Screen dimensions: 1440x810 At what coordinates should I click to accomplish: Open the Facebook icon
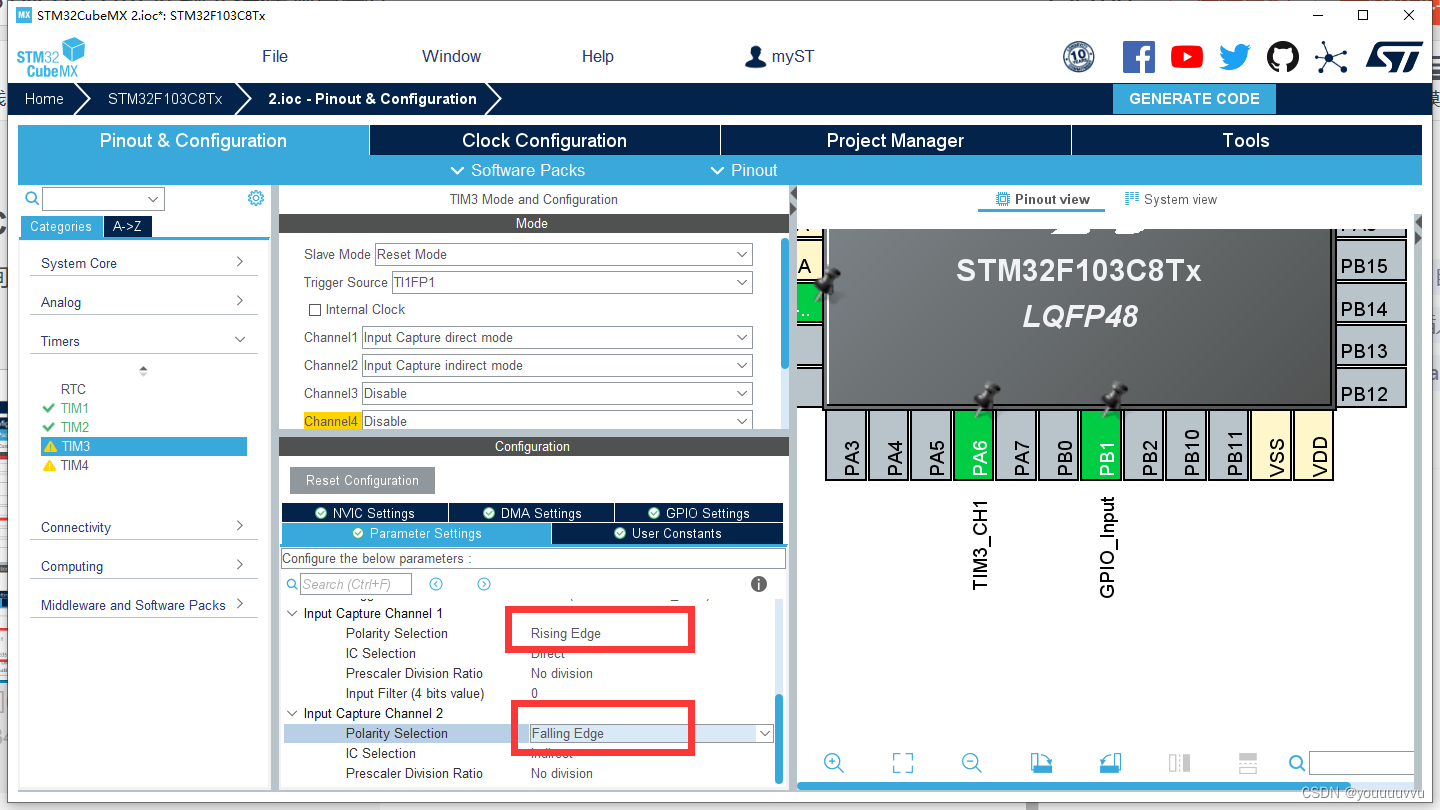pos(1138,57)
